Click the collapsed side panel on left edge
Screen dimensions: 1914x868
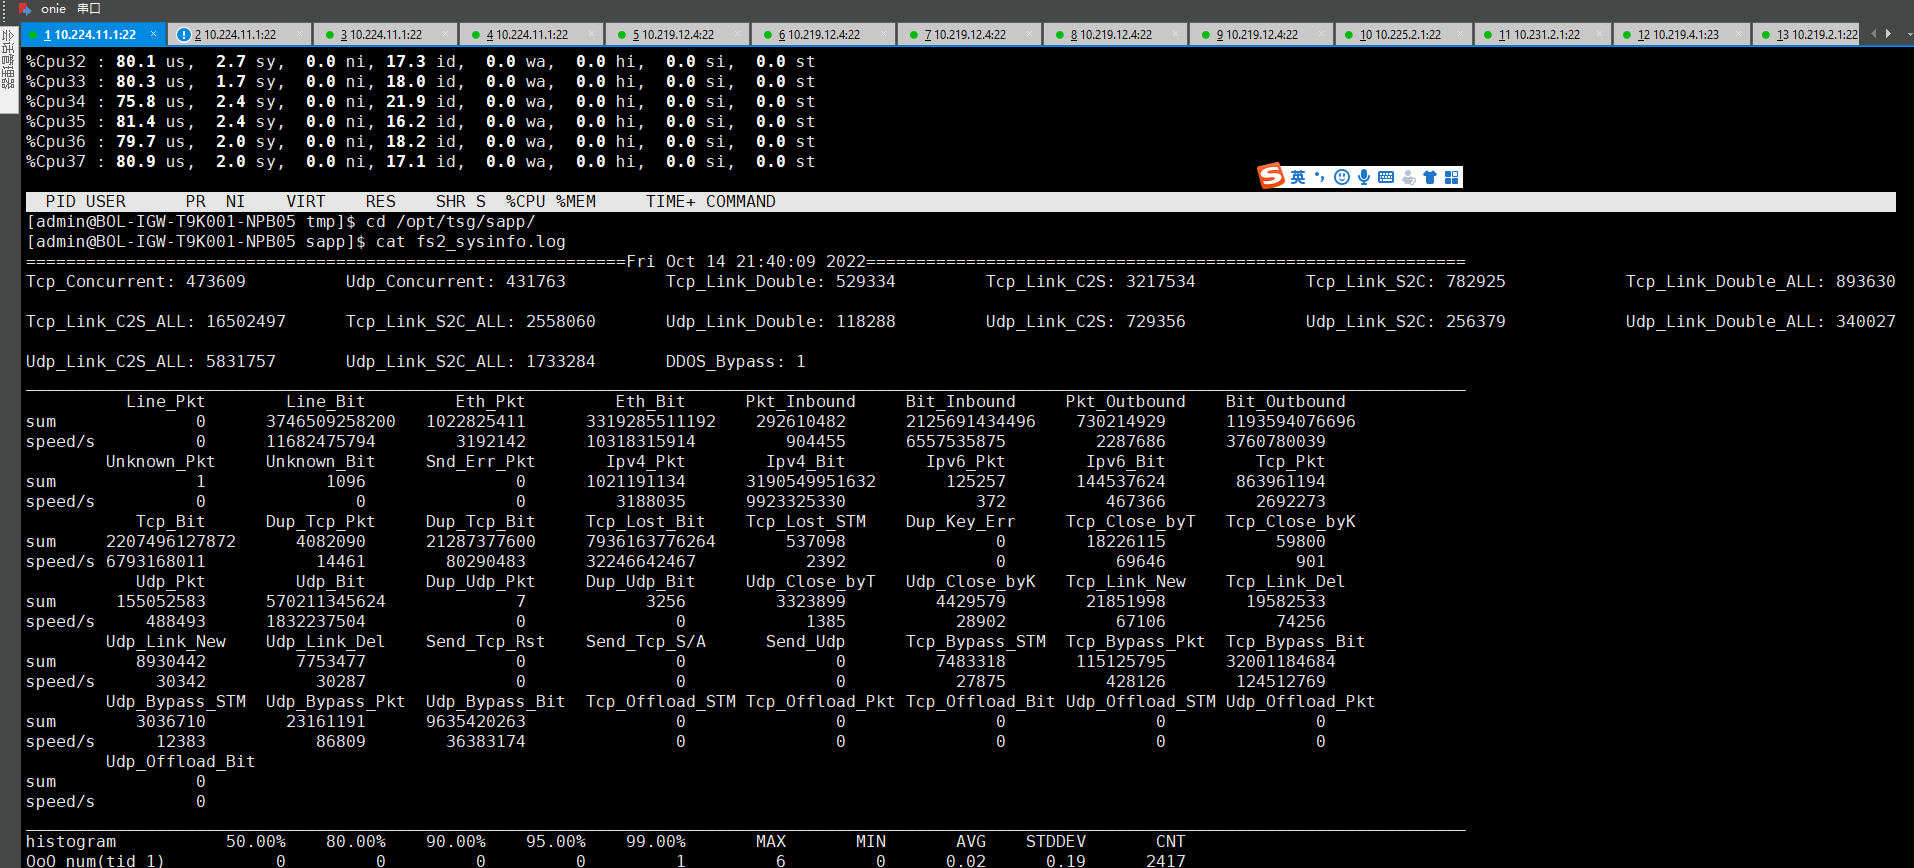(x=9, y=60)
